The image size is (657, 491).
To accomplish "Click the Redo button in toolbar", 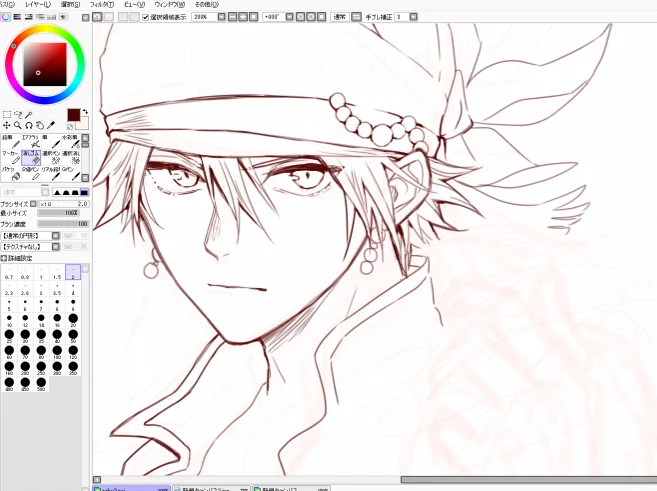I will coord(109,17).
